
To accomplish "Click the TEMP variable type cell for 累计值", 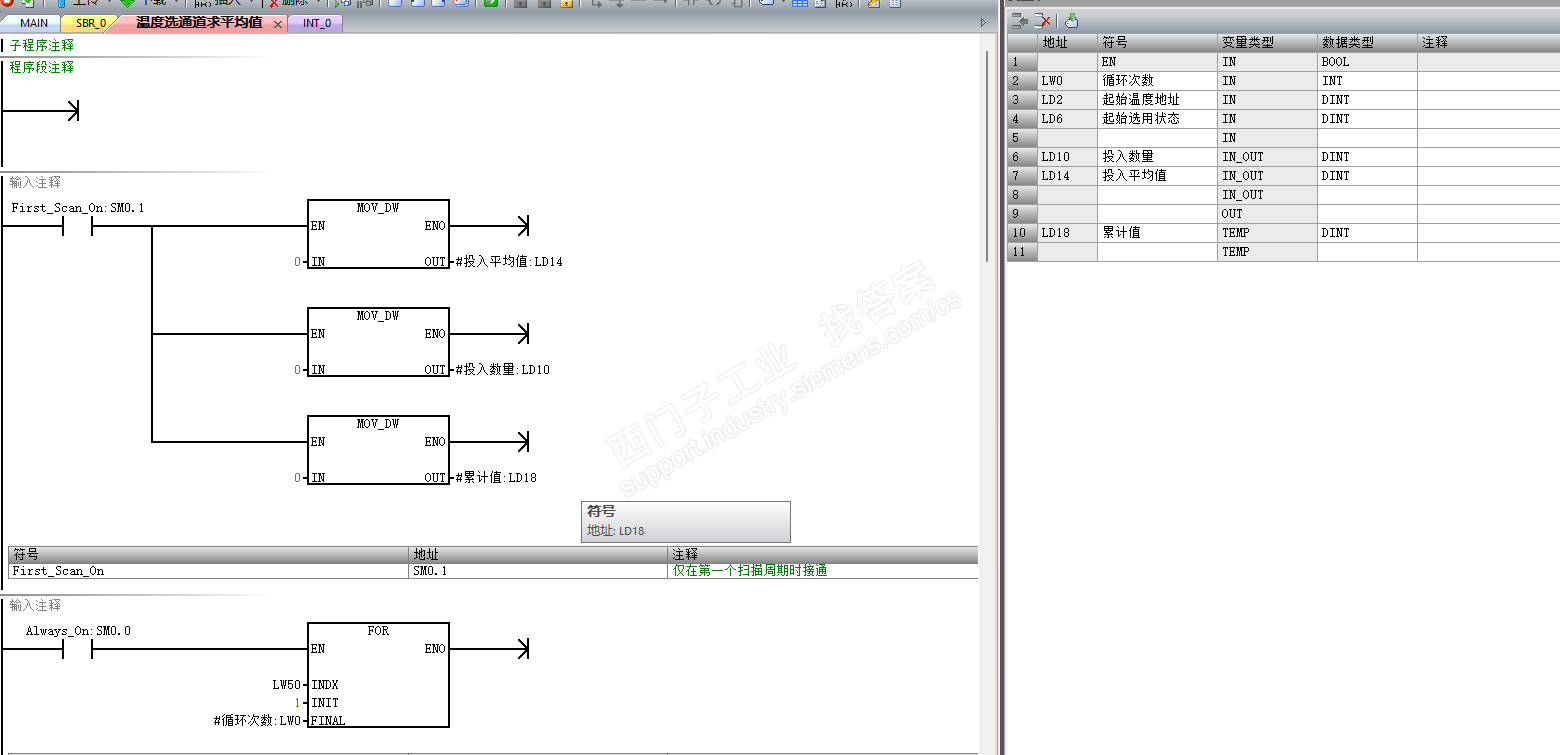I will (1267, 233).
